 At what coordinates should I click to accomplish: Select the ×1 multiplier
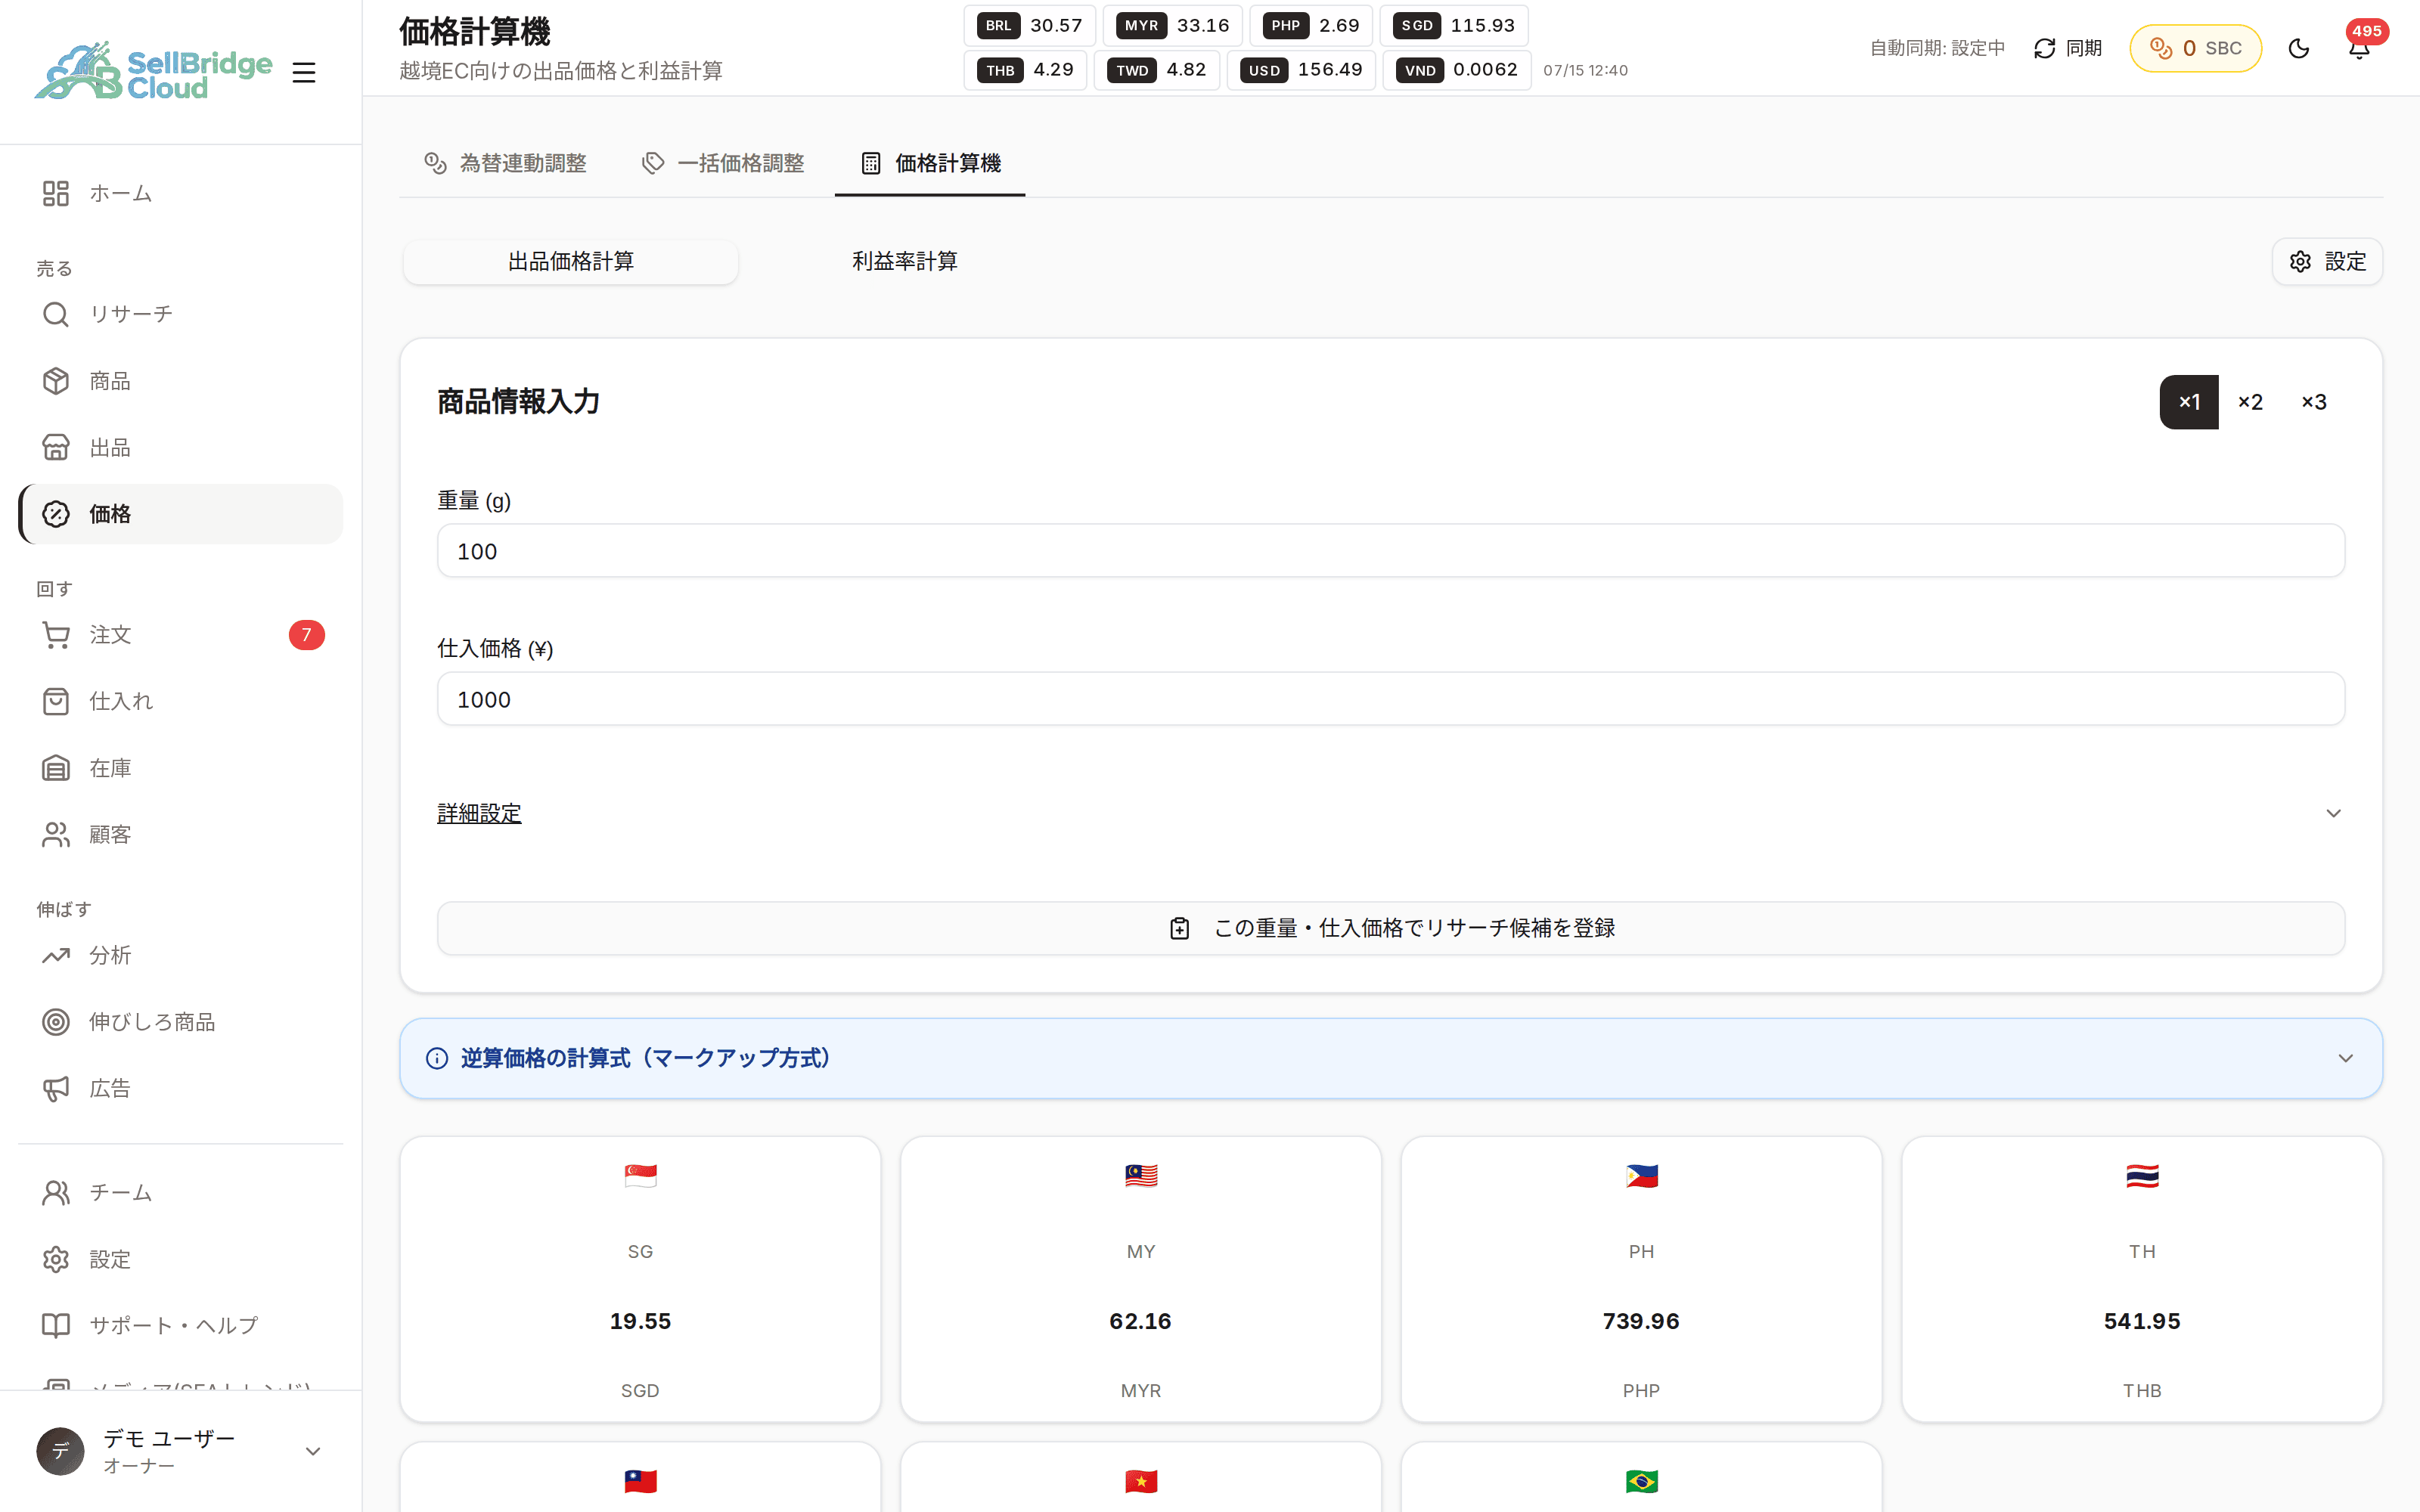(x=2189, y=402)
